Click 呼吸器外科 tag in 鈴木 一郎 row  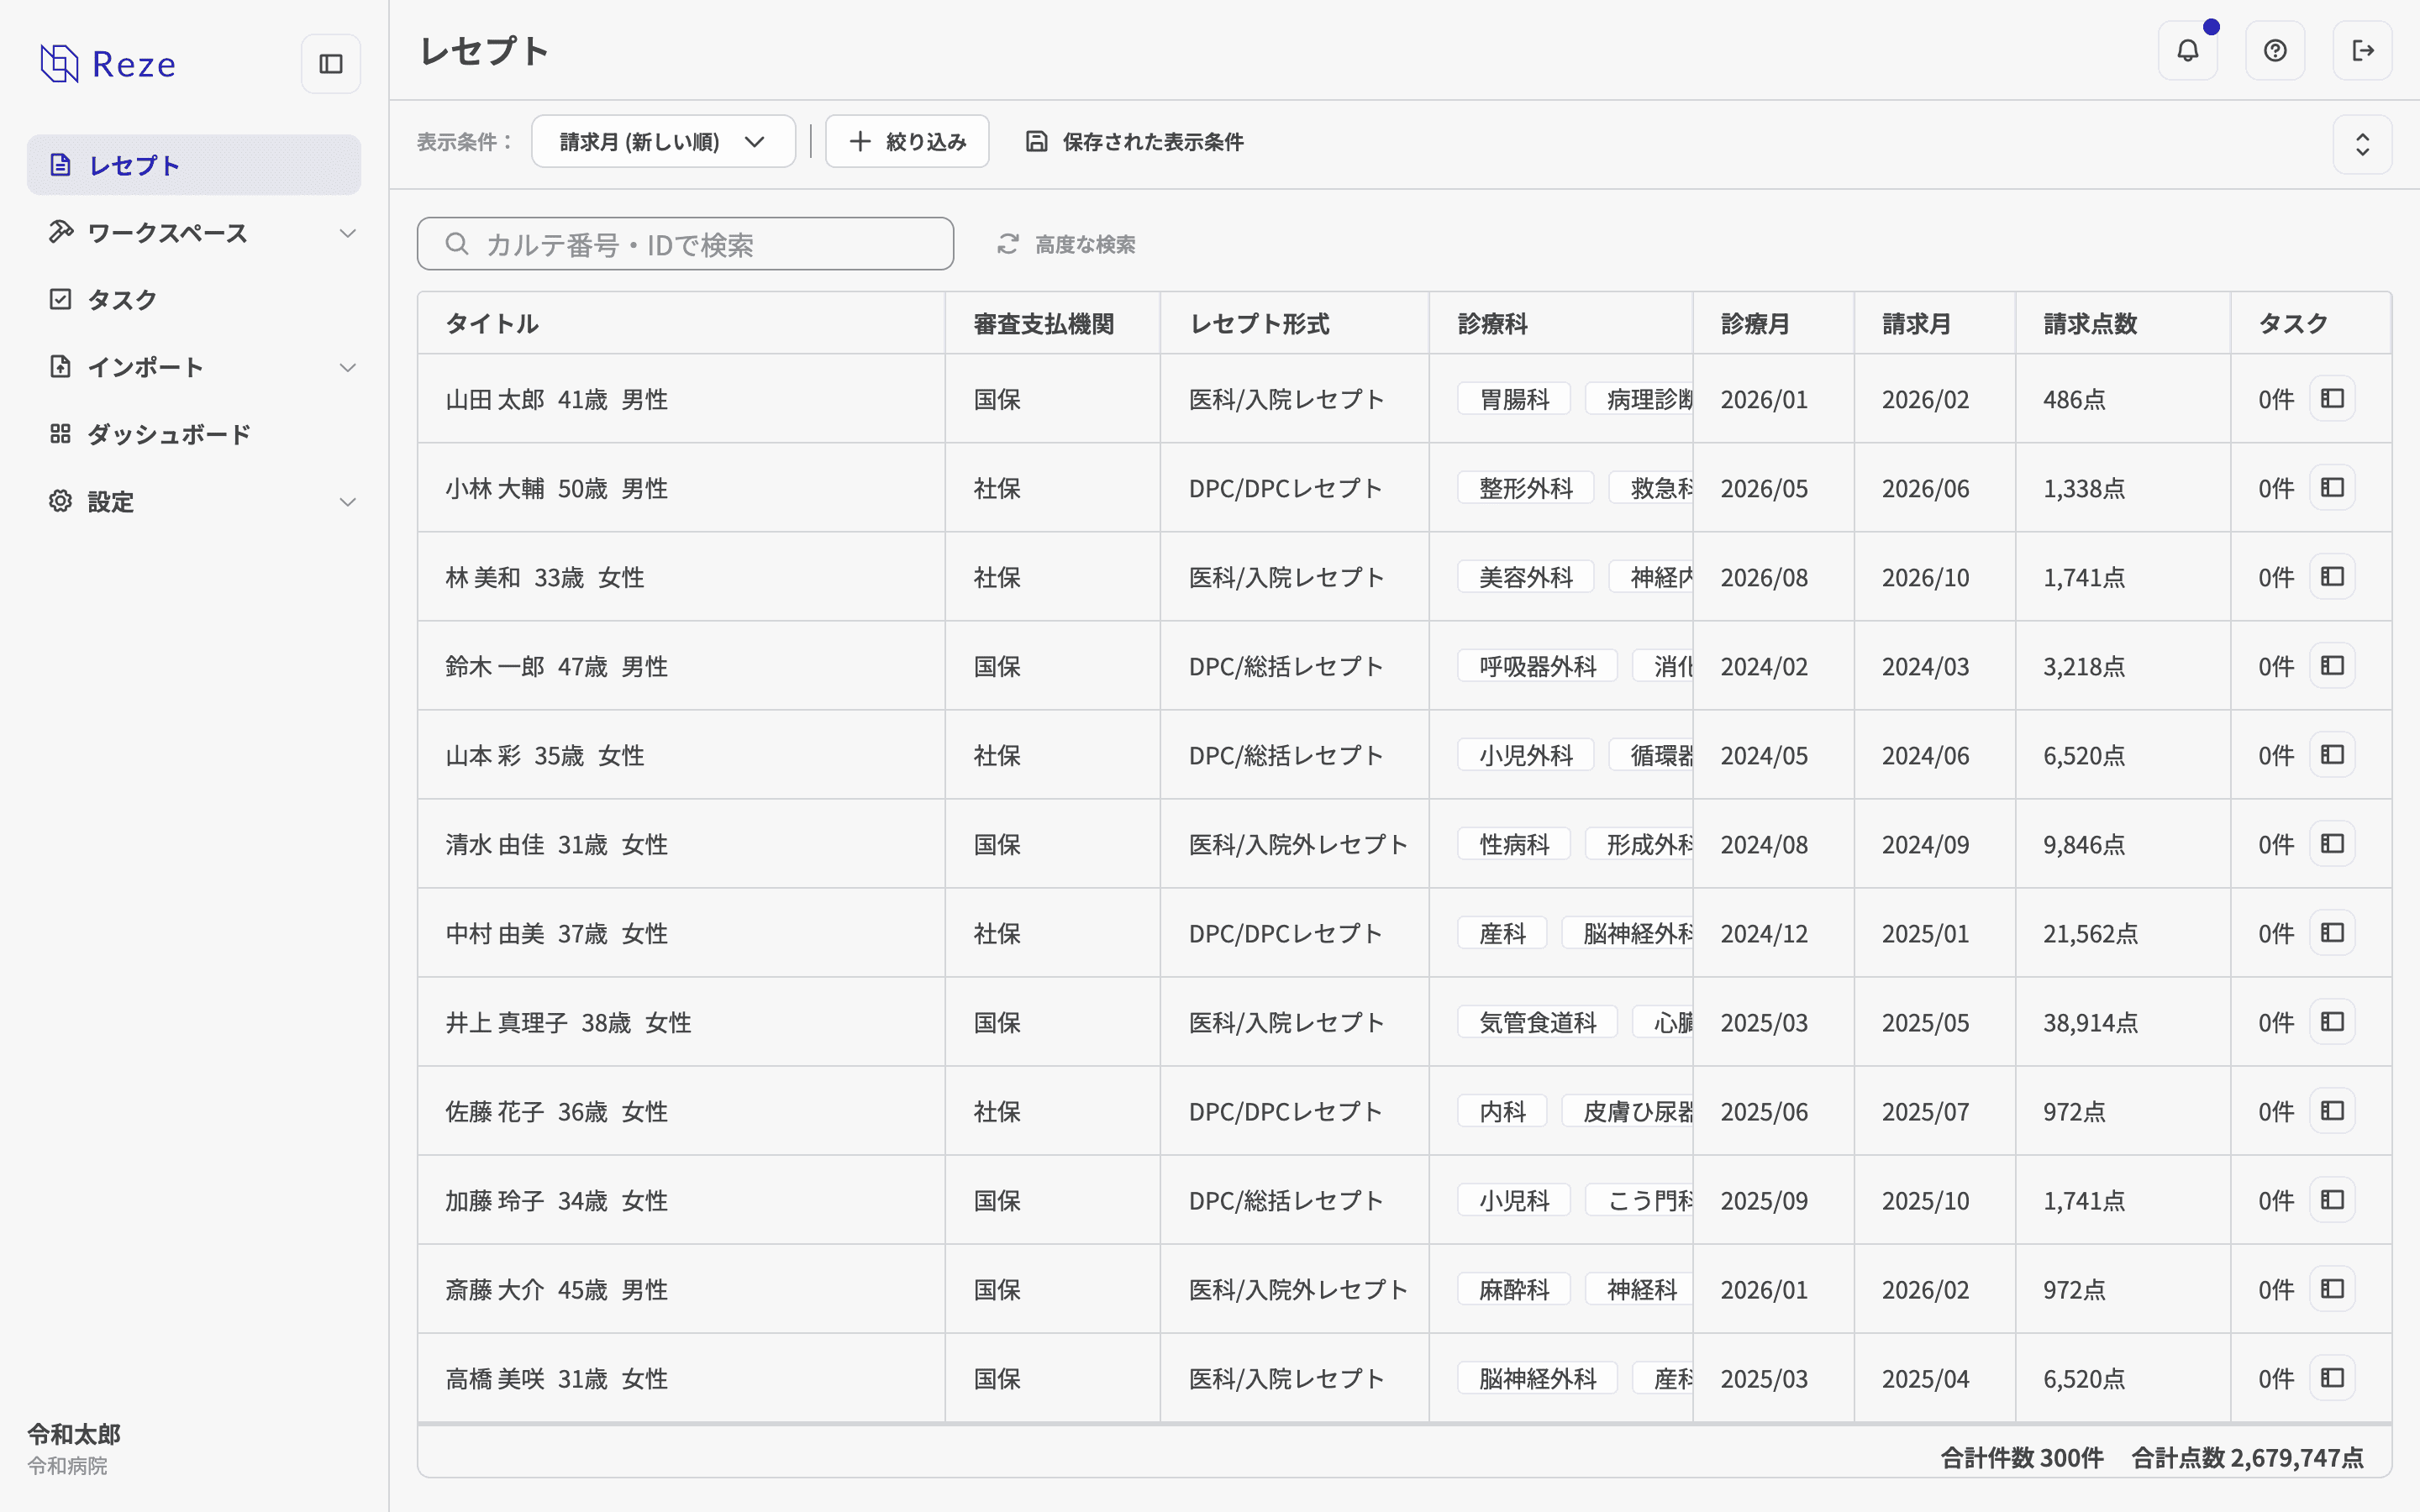point(1537,666)
